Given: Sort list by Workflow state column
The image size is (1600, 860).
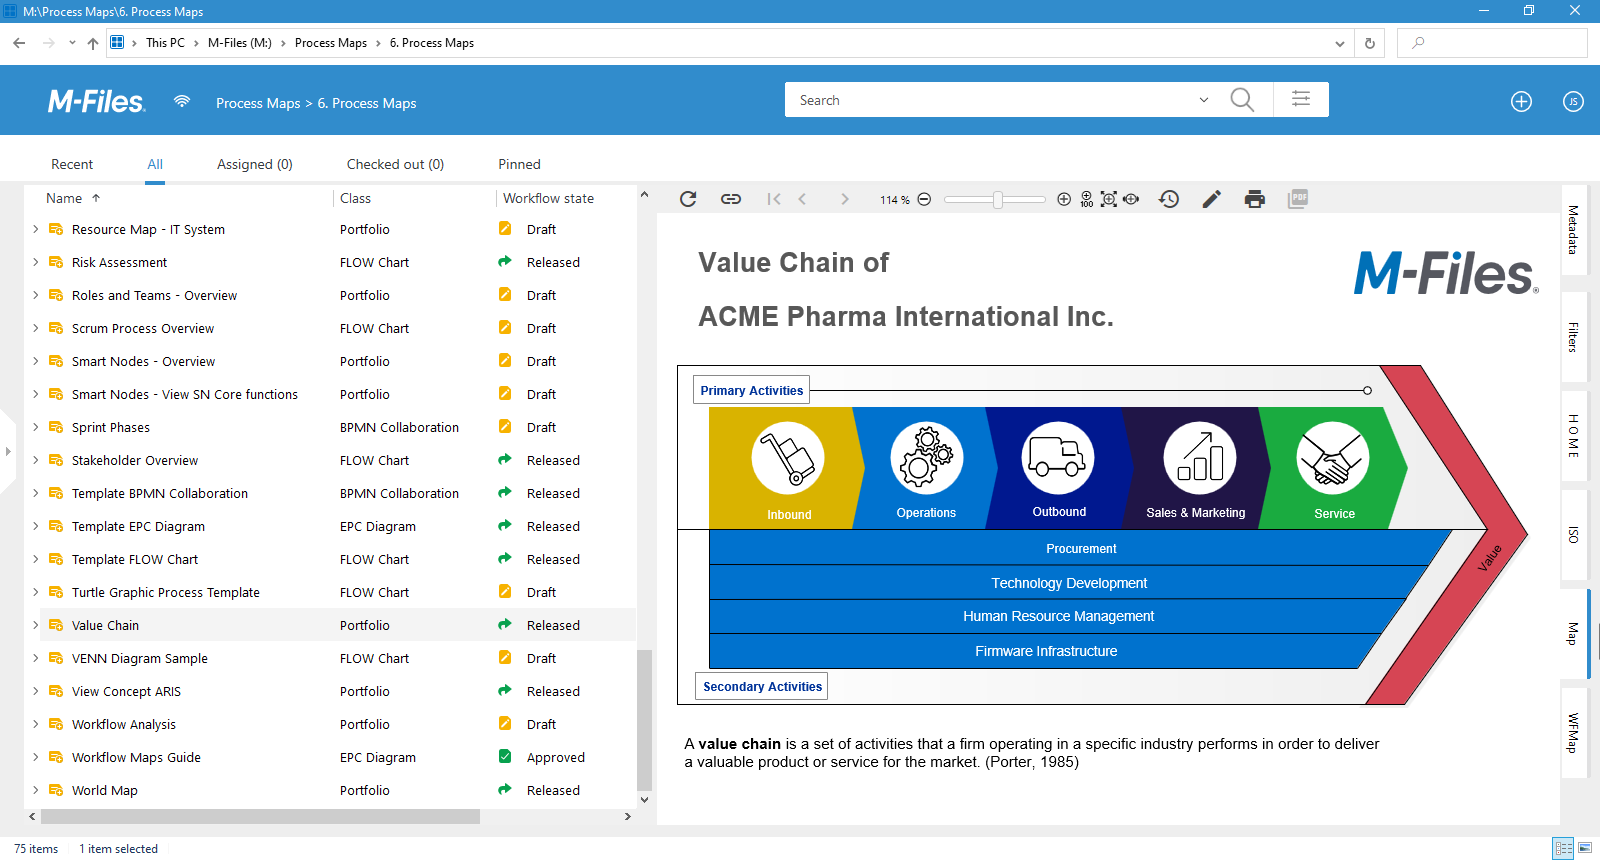Looking at the screenshot, I should click(x=548, y=198).
